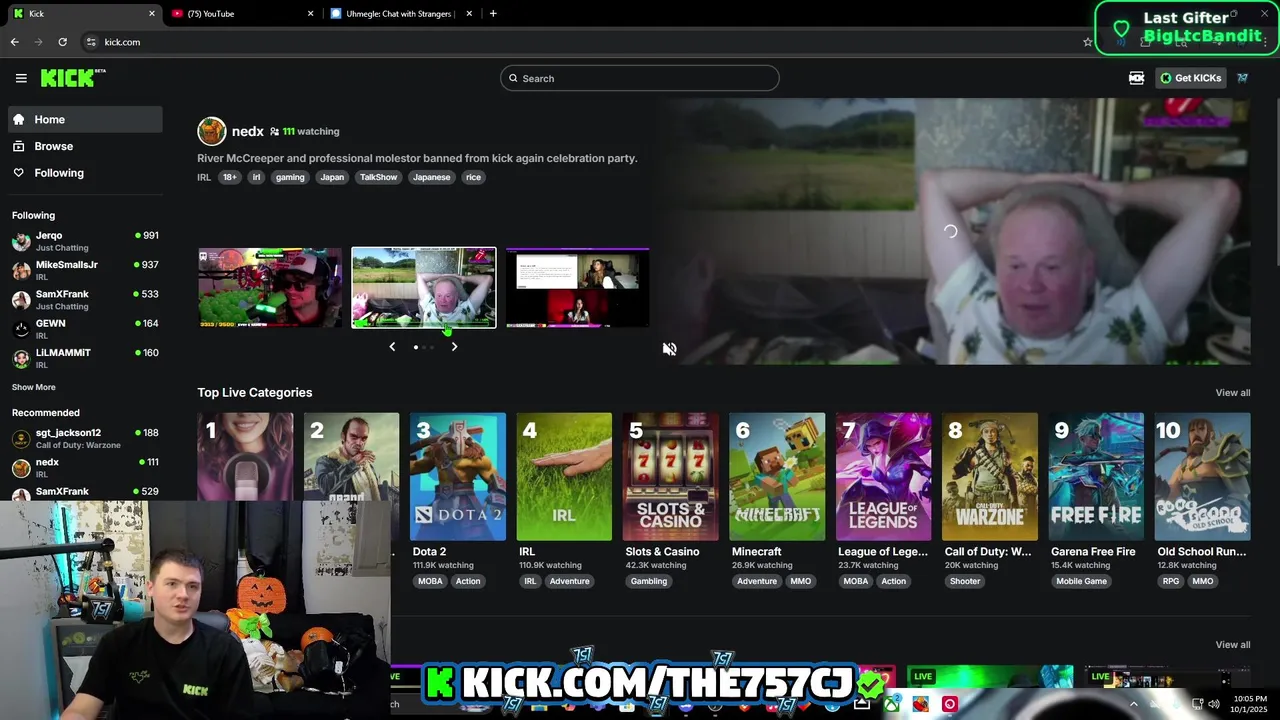Switch to the YouTube tab
1280x720 pixels.
pos(240,14)
